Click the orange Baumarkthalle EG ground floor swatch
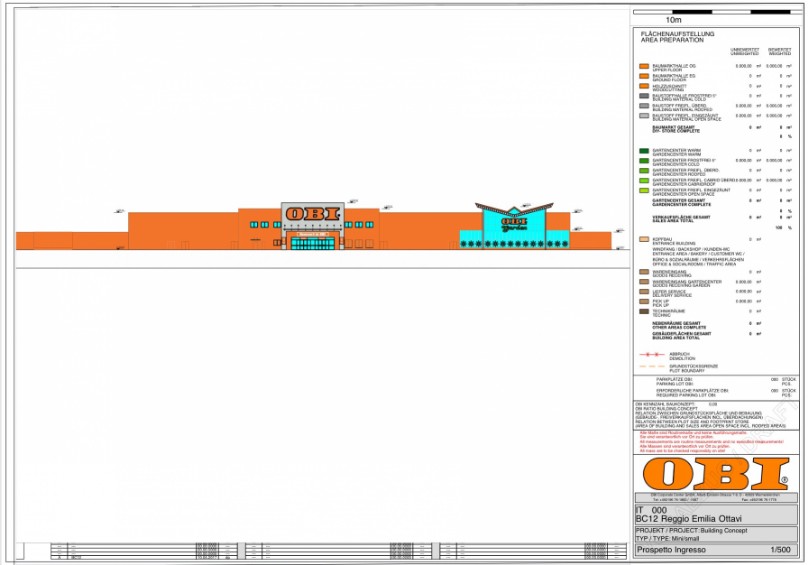808x565 pixels. 644,76
